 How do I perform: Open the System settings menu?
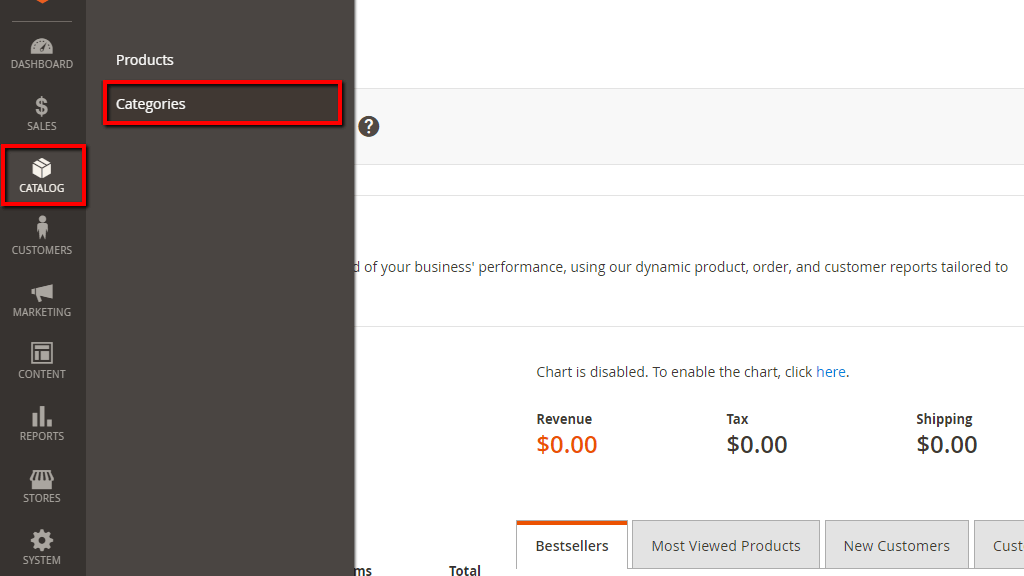point(41,546)
